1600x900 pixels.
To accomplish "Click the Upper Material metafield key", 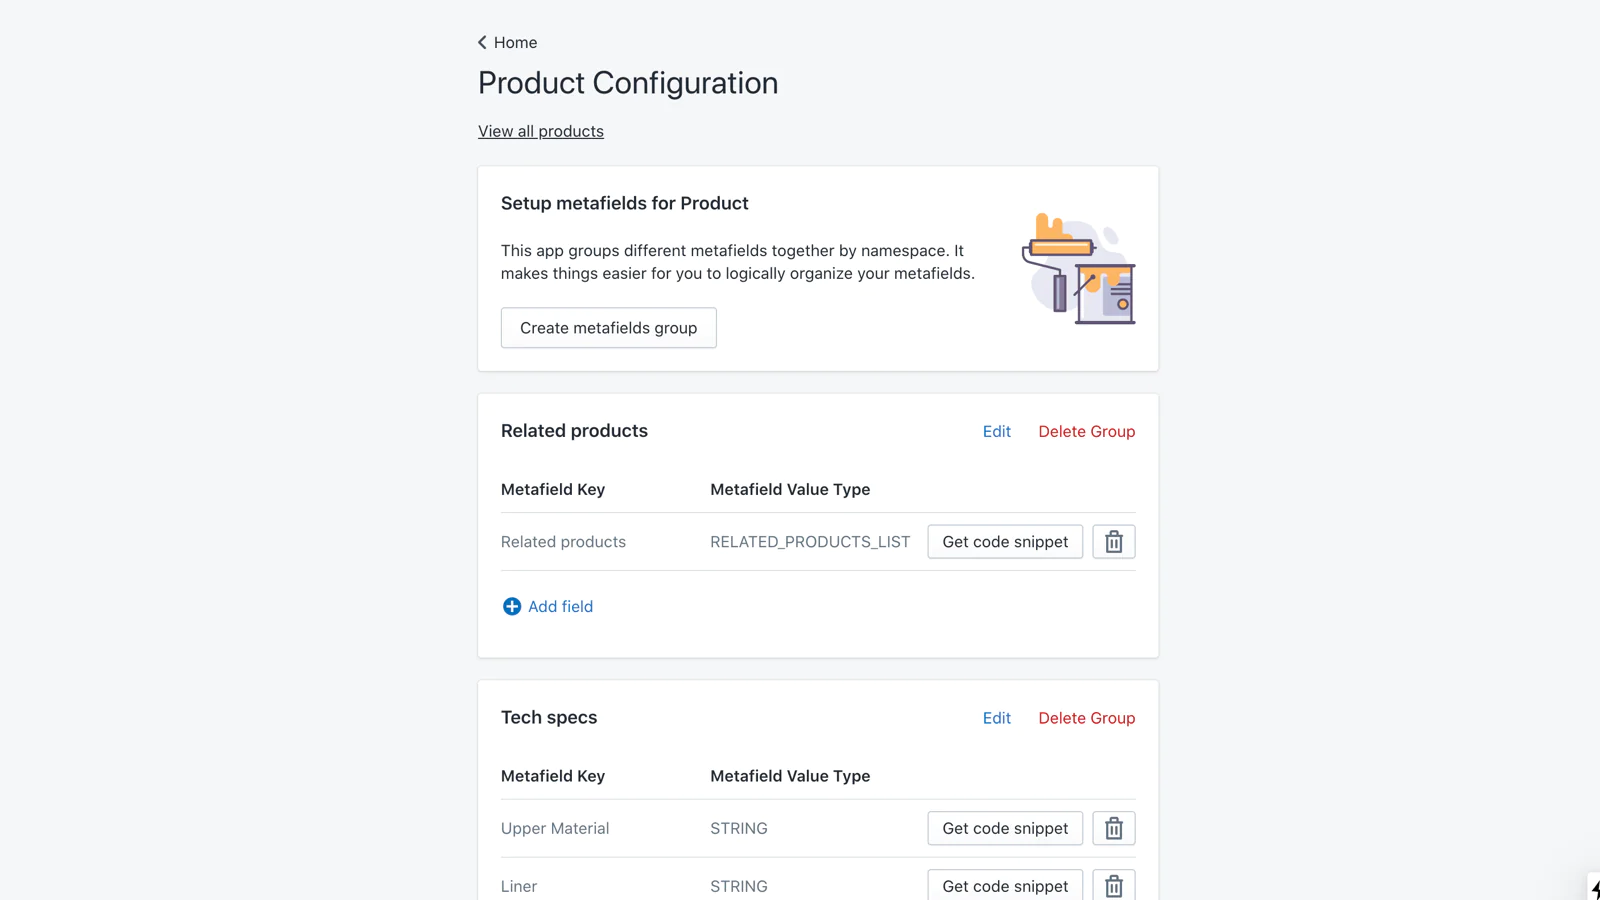I will pos(555,828).
